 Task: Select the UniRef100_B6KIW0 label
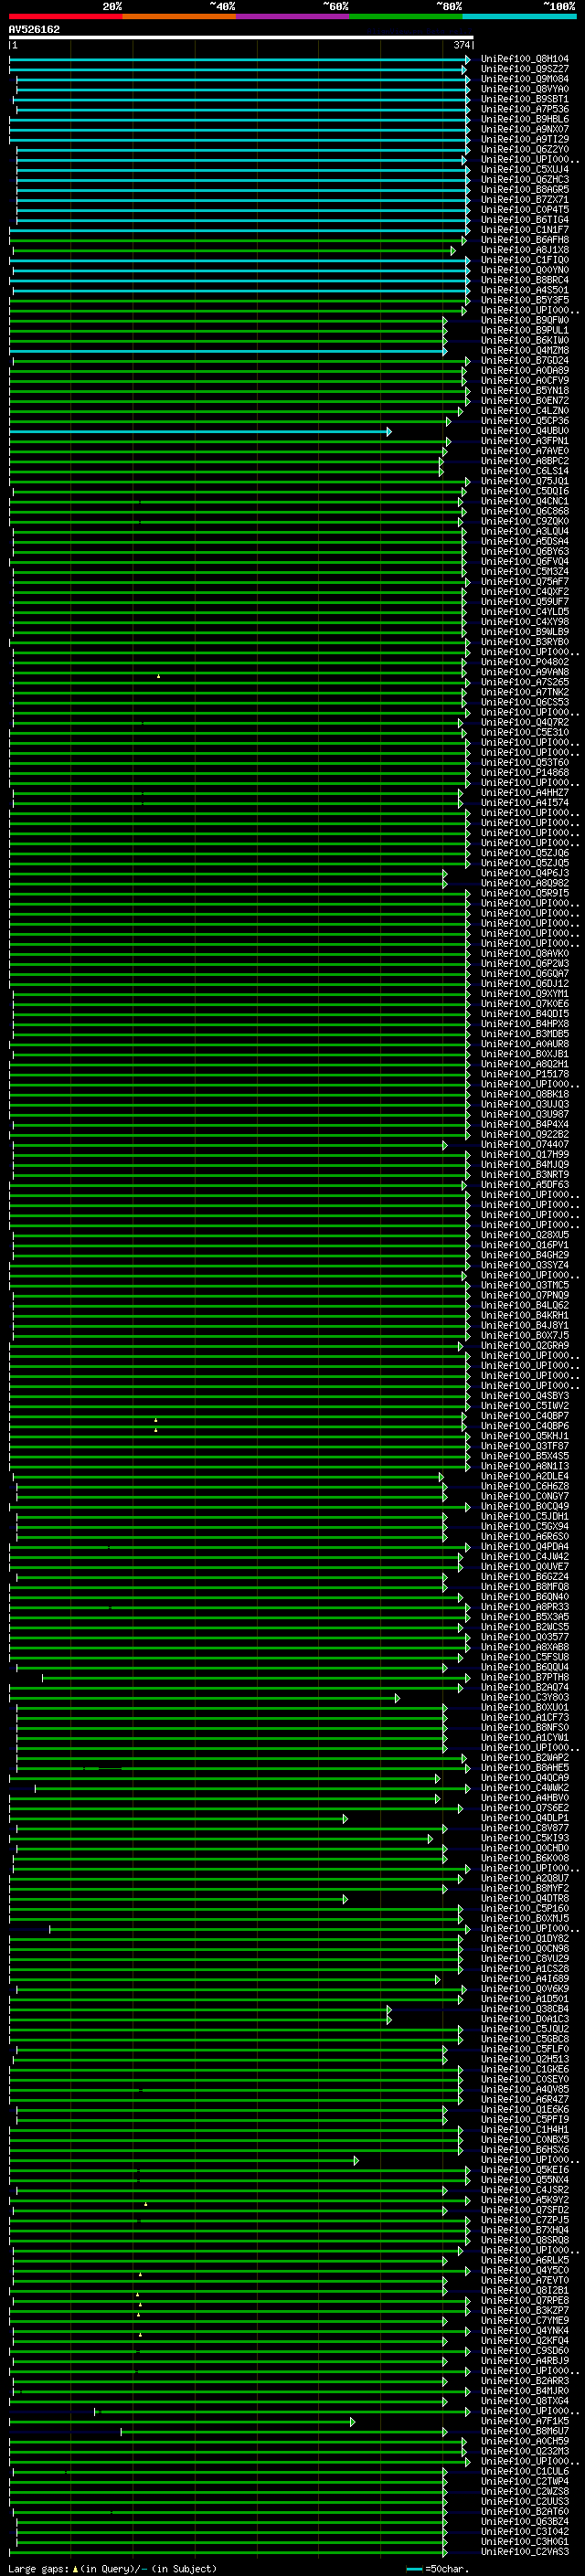(524, 340)
